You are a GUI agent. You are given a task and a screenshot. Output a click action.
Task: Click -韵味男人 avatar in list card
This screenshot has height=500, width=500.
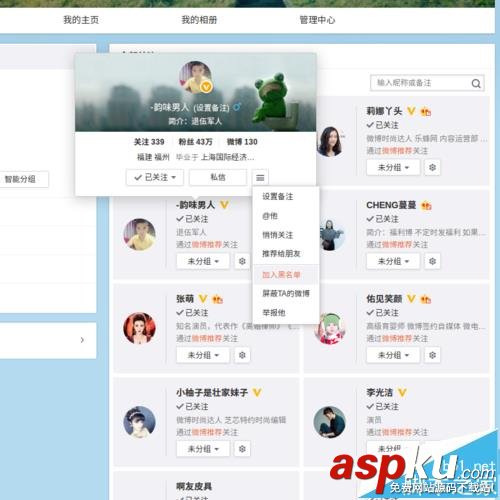coord(139,234)
